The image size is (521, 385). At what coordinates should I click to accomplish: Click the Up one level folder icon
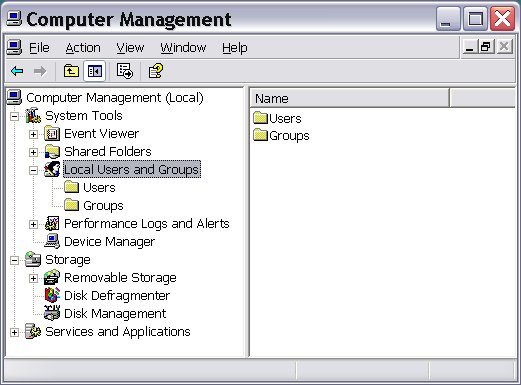click(x=71, y=71)
